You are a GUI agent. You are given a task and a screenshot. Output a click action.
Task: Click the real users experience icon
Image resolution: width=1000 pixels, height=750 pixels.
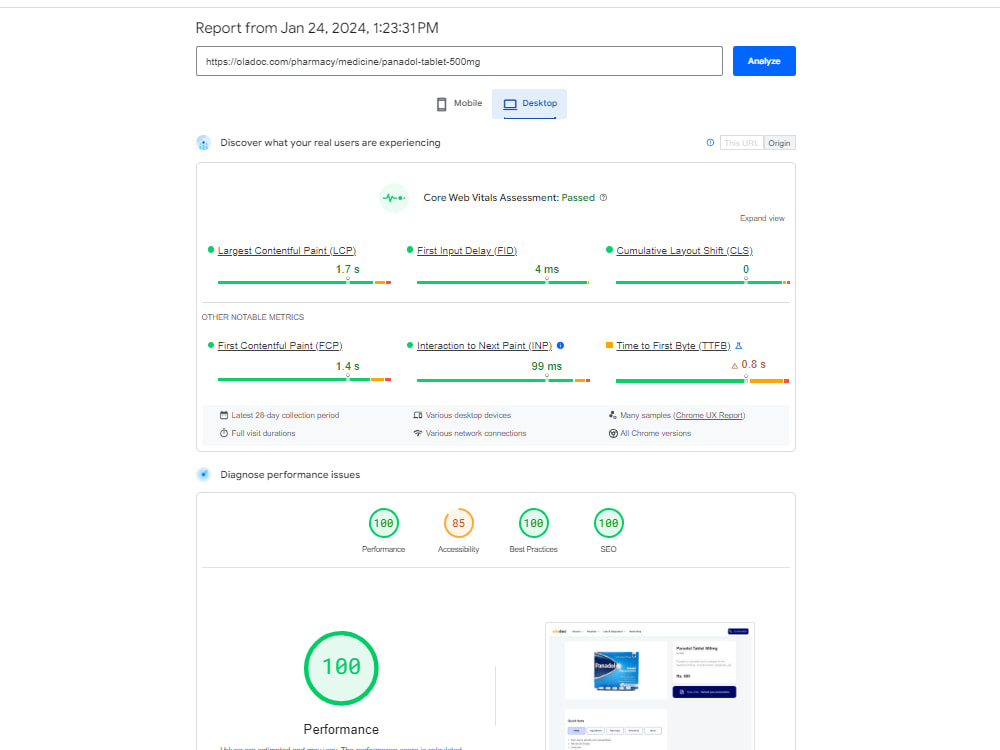click(x=203, y=143)
